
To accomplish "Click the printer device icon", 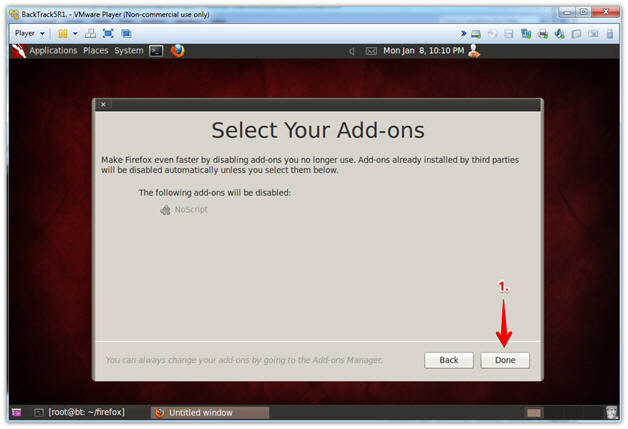I will tap(543, 34).
